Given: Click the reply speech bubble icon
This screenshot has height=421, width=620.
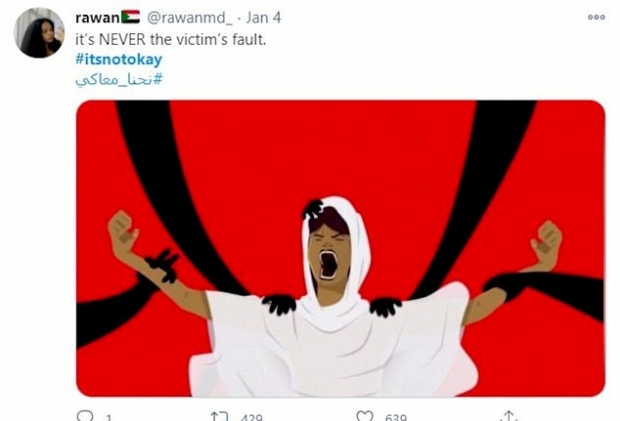Looking at the screenshot, I should click(85, 416).
